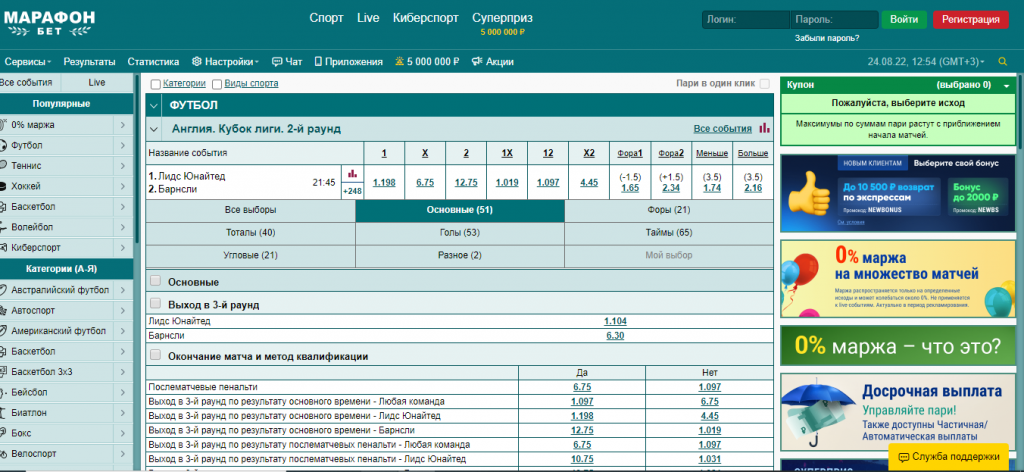1024x472 pixels.
Task: Open match statistics icon beside Лидс Юнайтед
Action: click(x=352, y=173)
